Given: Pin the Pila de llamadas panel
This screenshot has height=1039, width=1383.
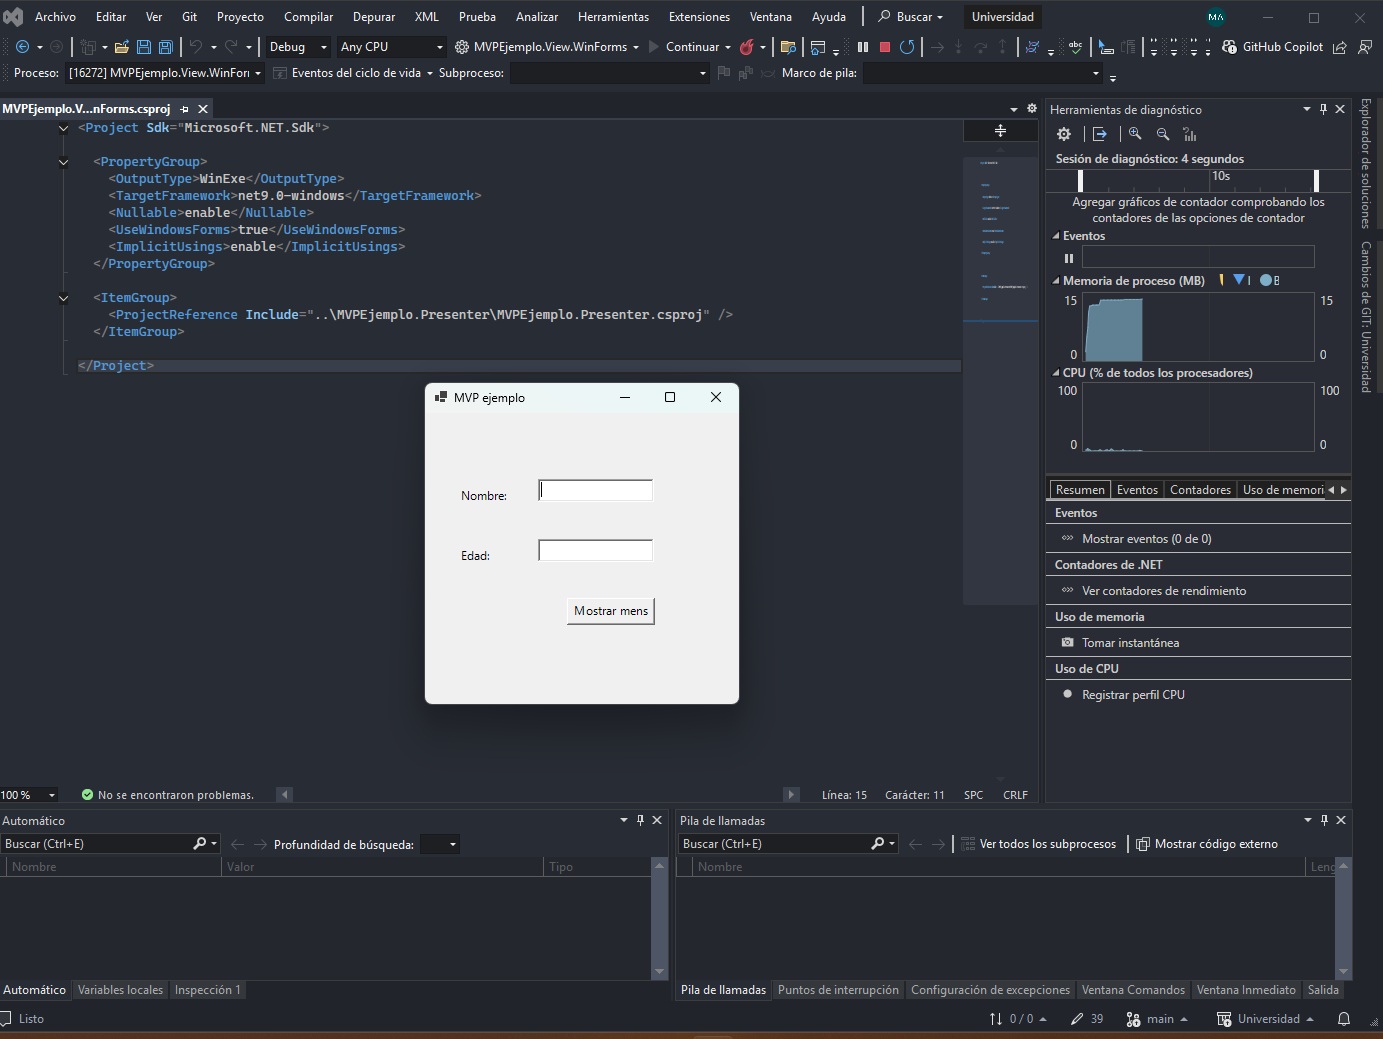Looking at the screenshot, I should coord(1324,820).
